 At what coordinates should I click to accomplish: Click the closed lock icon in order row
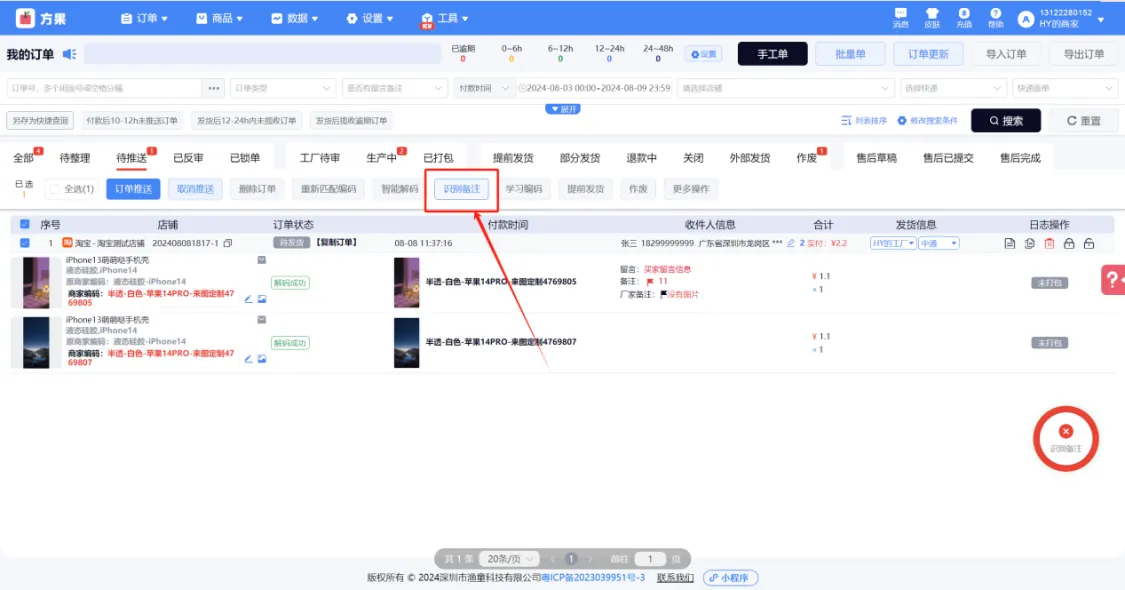click(x=1069, y=243)
